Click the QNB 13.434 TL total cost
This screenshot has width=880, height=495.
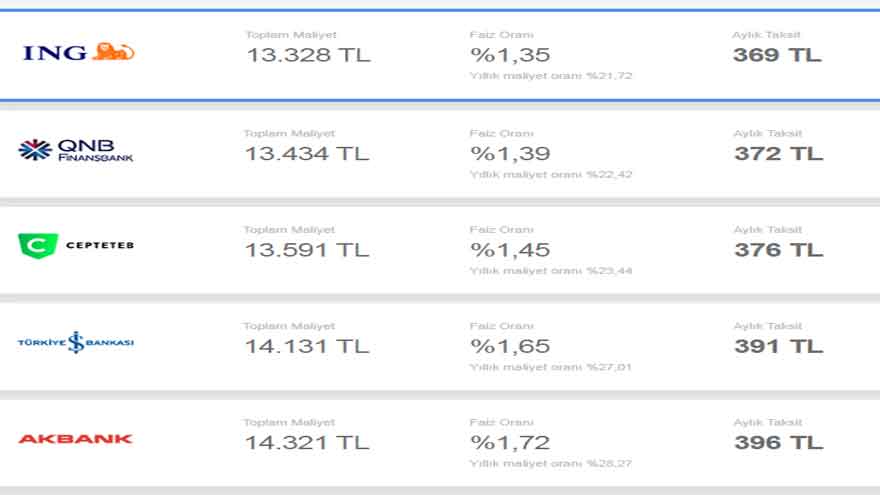tap(308, 153)
